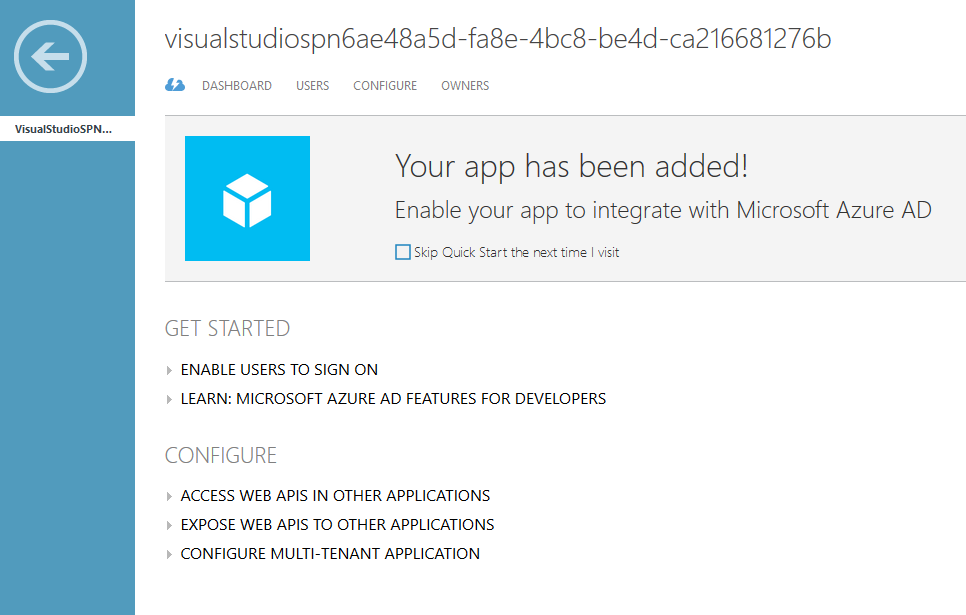Go to the Users tab

tap(312, 86)
